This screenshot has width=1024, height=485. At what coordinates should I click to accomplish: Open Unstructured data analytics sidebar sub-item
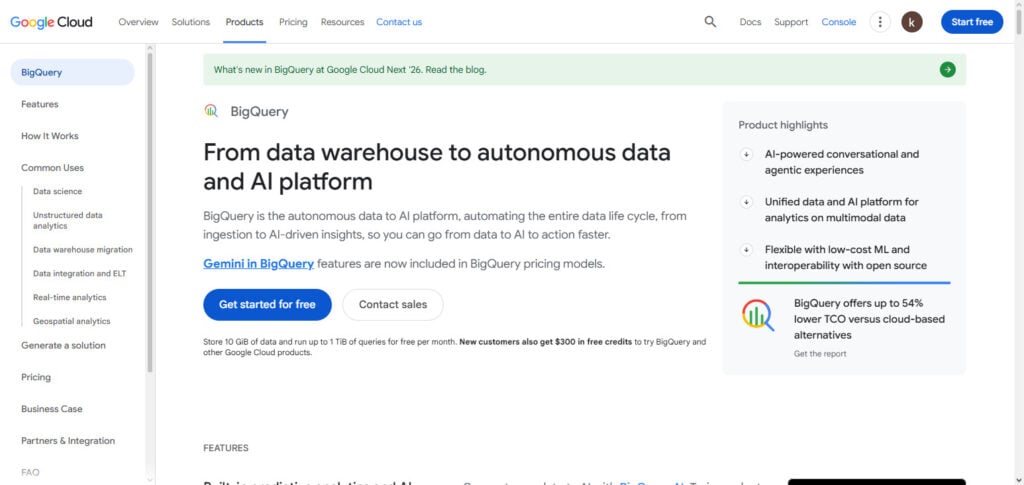click(68, 221)
